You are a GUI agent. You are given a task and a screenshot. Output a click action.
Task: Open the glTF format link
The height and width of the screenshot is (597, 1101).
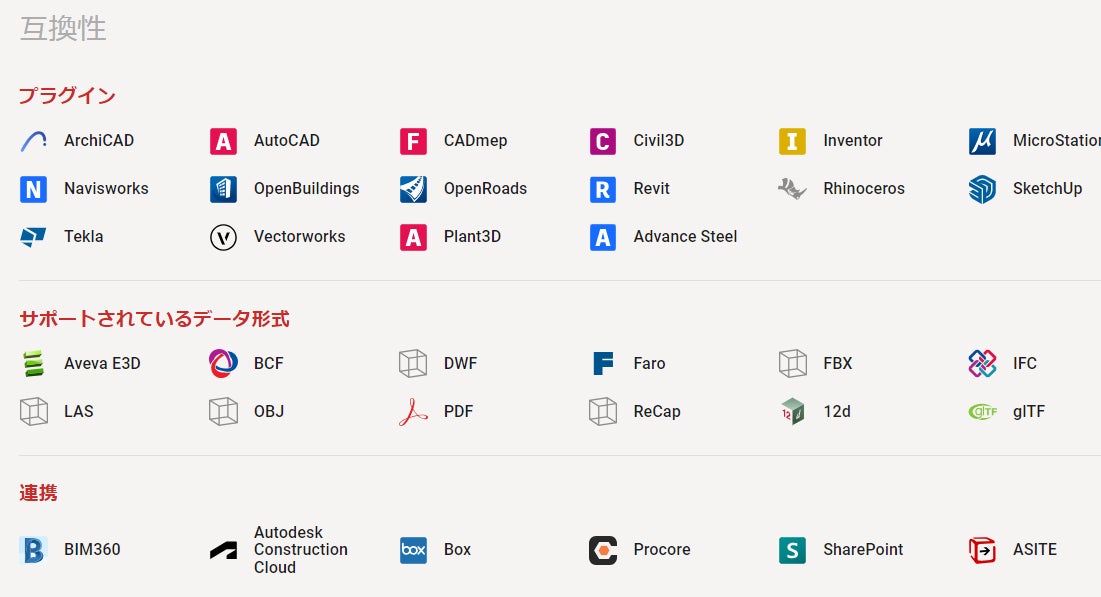[x=1028, y=411]
